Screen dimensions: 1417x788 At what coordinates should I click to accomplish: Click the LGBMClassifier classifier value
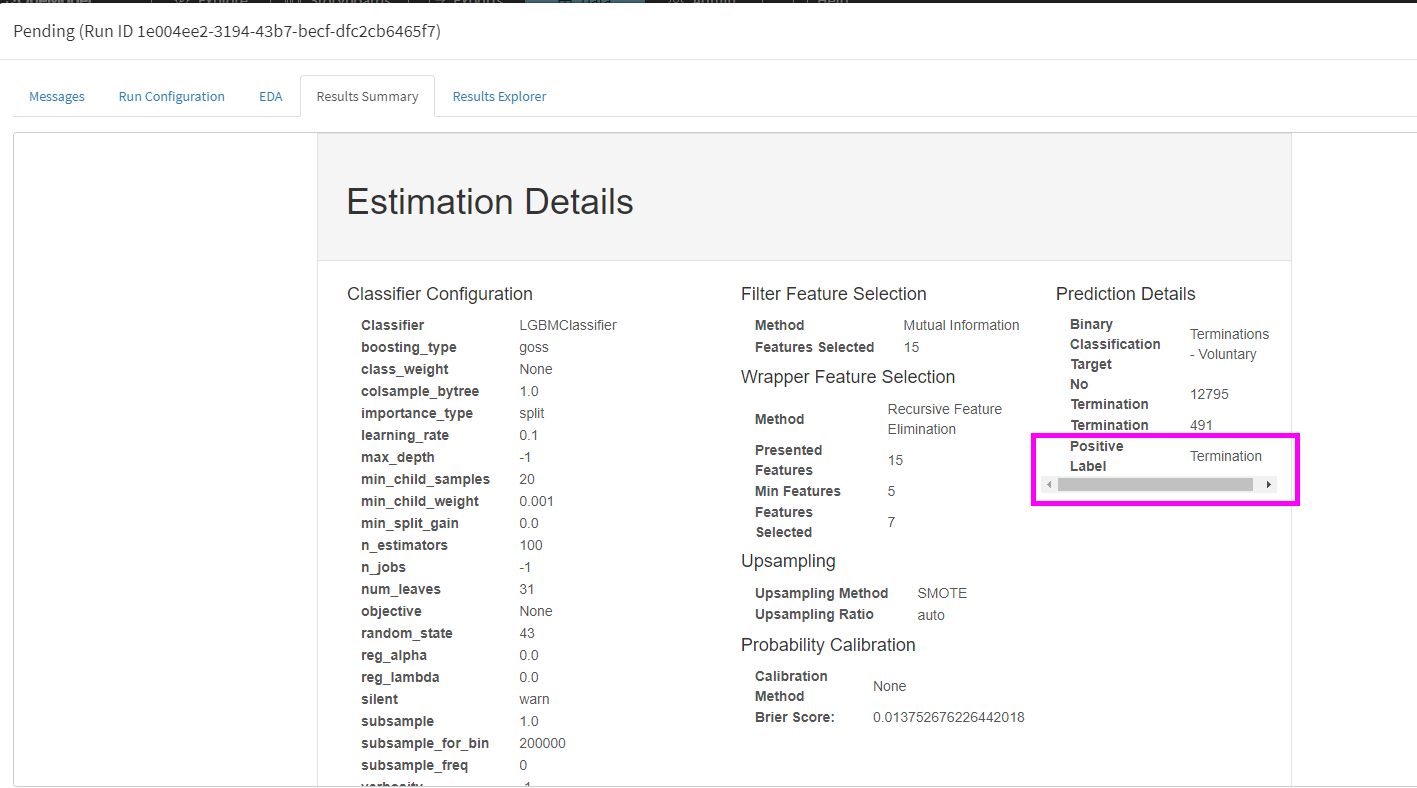click(567, 325)
